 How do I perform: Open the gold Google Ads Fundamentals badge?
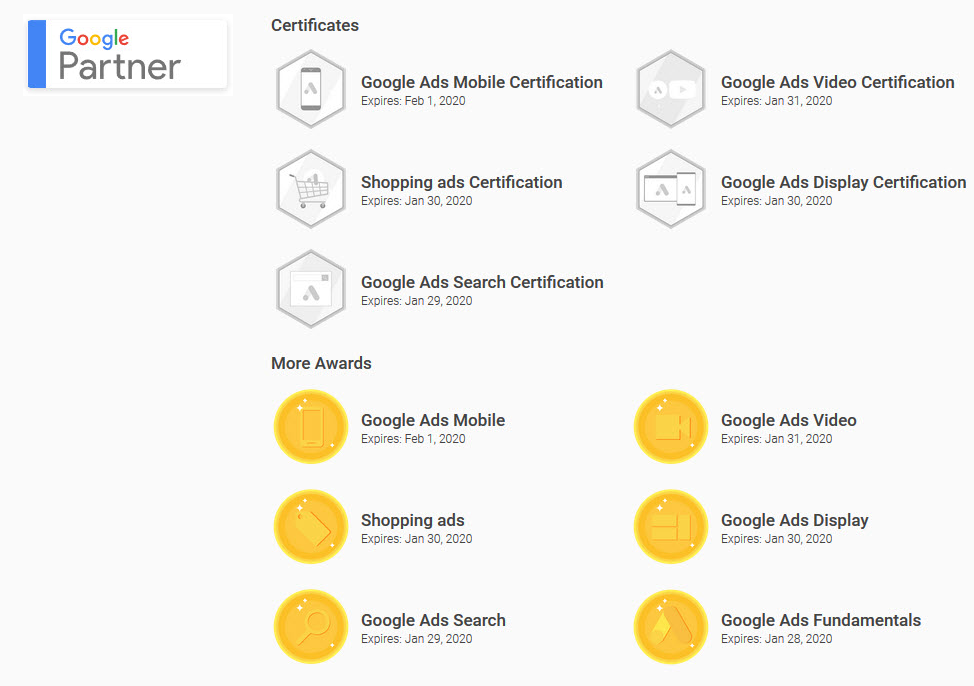coord(671,627)
